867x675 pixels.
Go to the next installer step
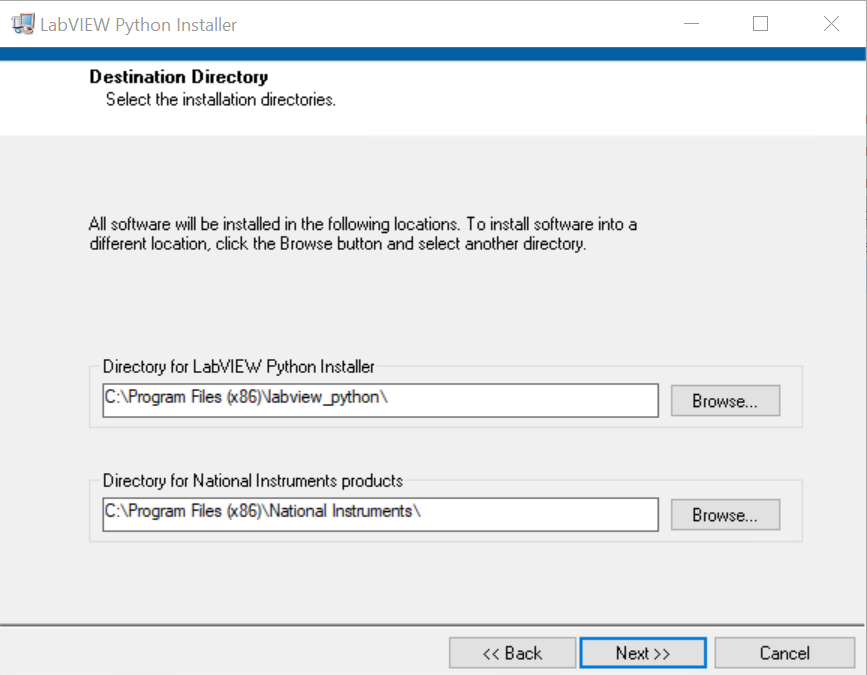[643, 653]
